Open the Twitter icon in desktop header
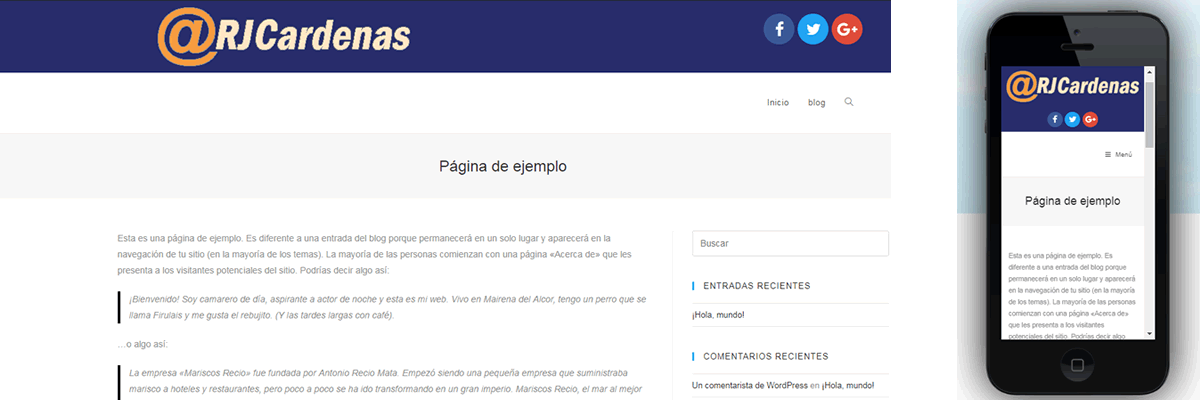The width and height of the screenshot is (1200, 400). click(x=813, y=29)
